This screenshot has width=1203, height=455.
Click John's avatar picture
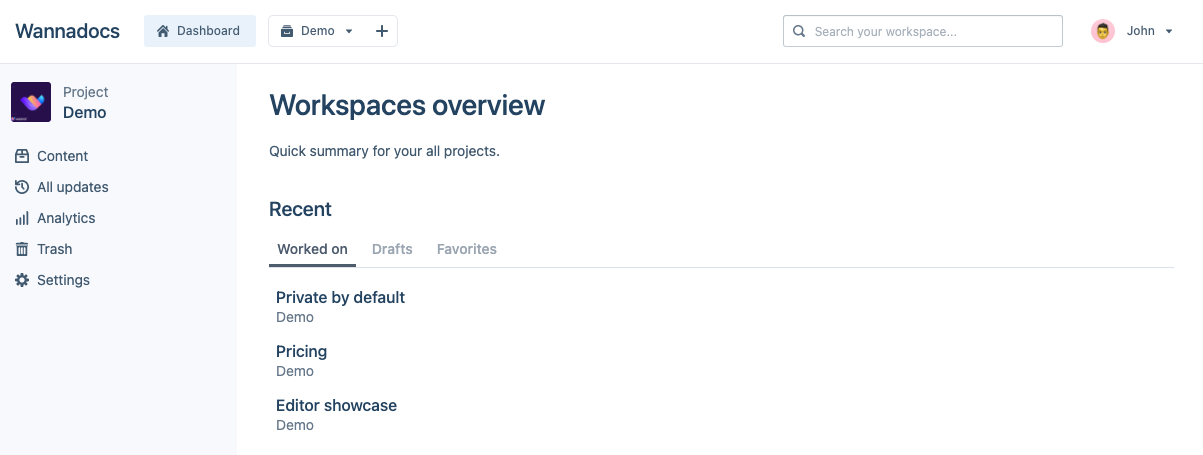pos(1103,31)
